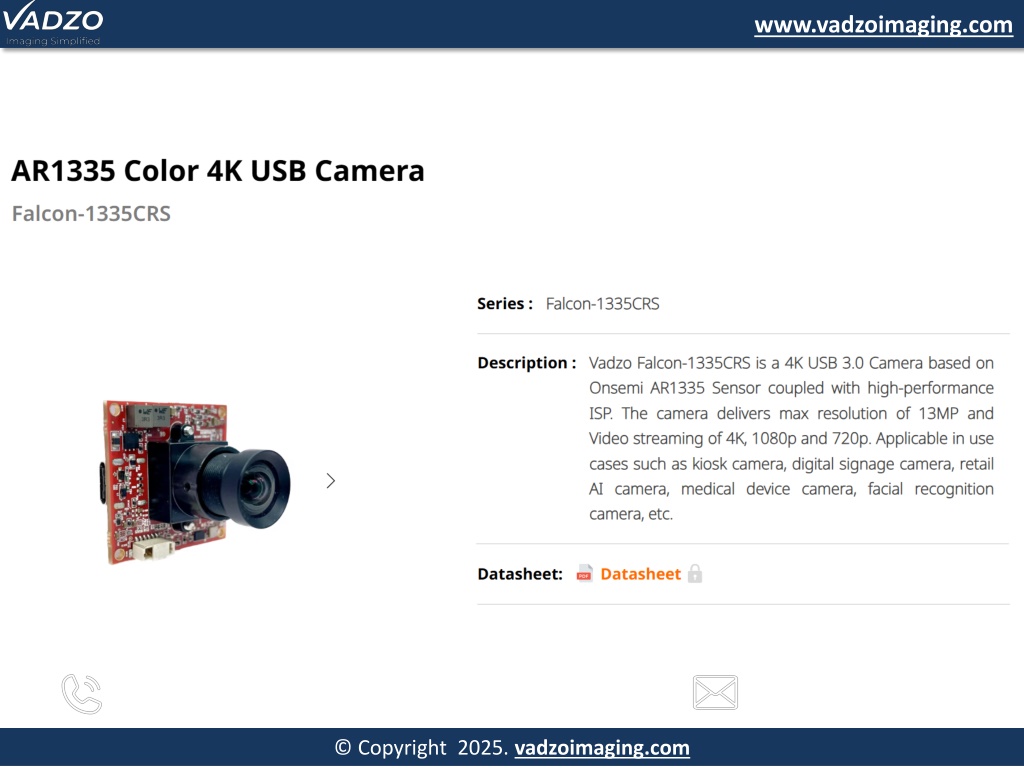Click the product description paragraph
The image size is (1024, 768).
pos(791,438)
